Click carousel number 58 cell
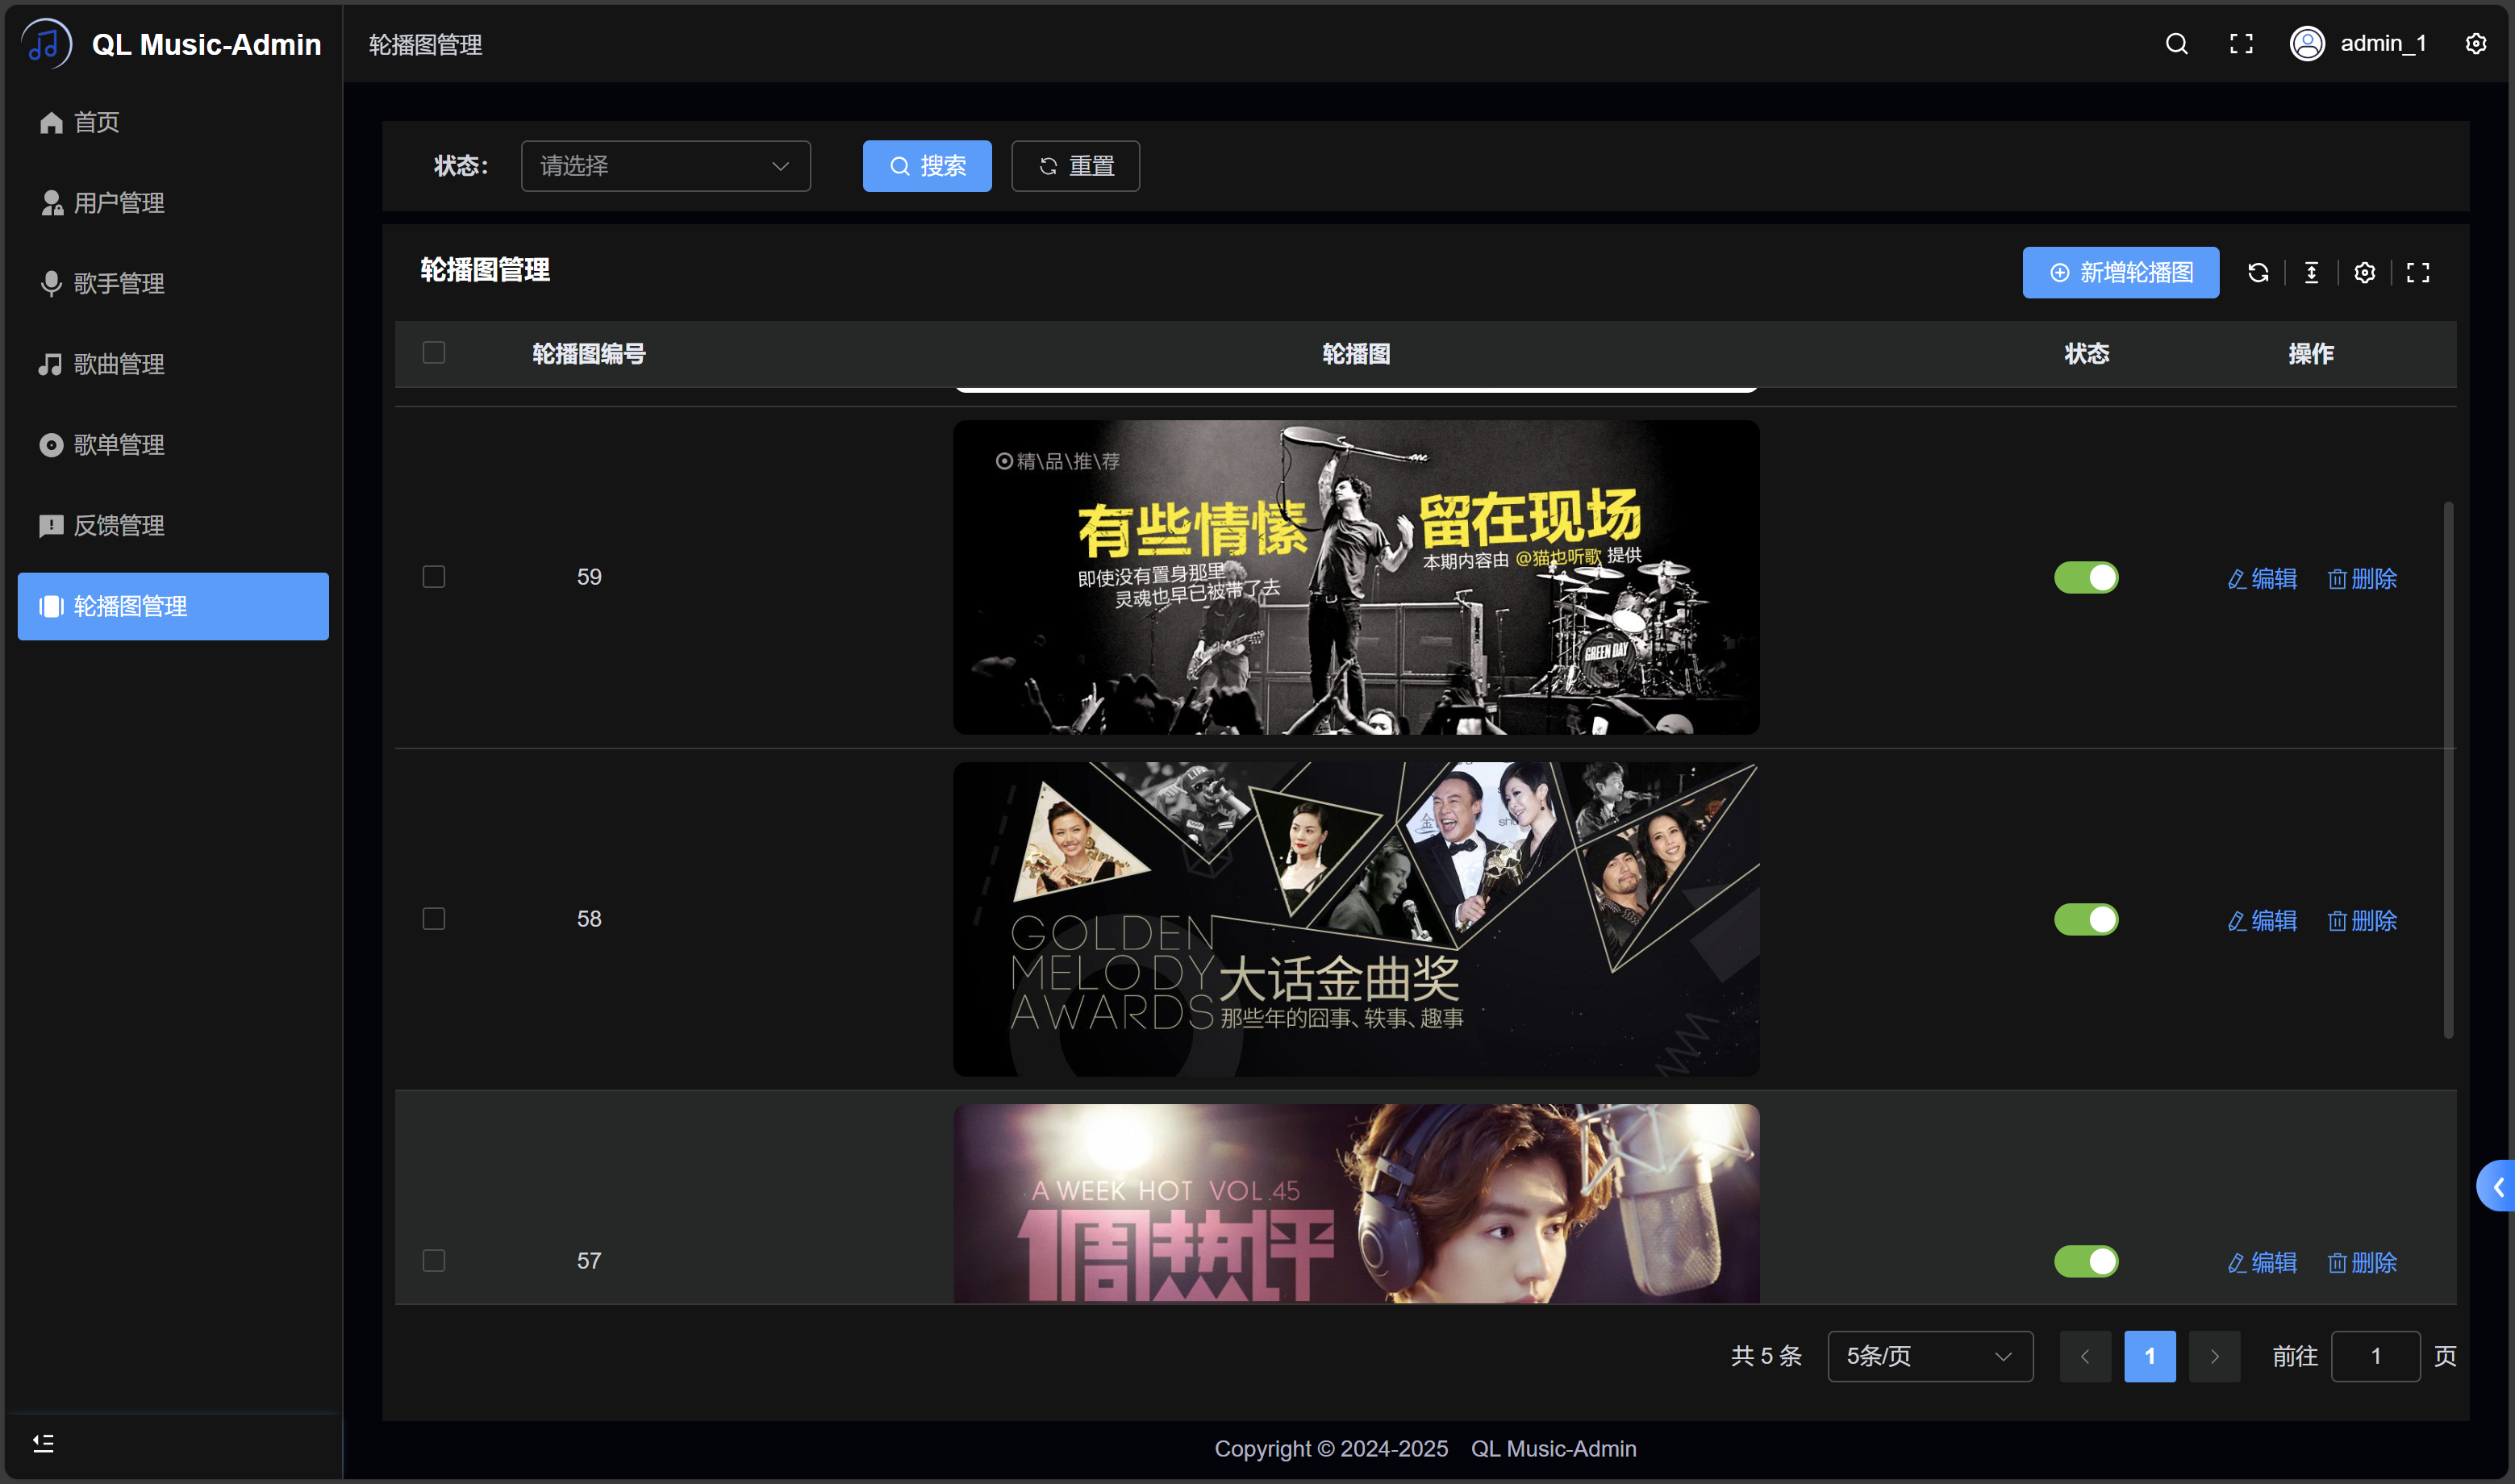2515x1484 pixels. [589, 919]
